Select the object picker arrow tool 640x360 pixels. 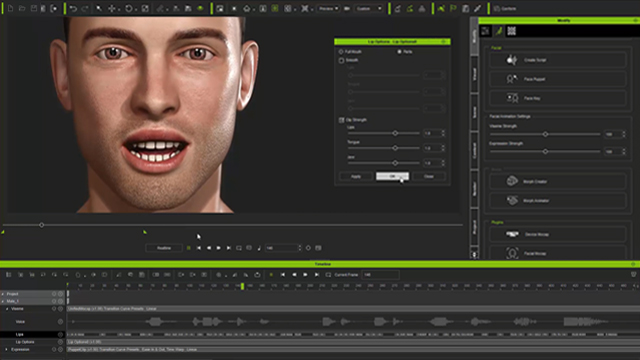click(99, 9)
